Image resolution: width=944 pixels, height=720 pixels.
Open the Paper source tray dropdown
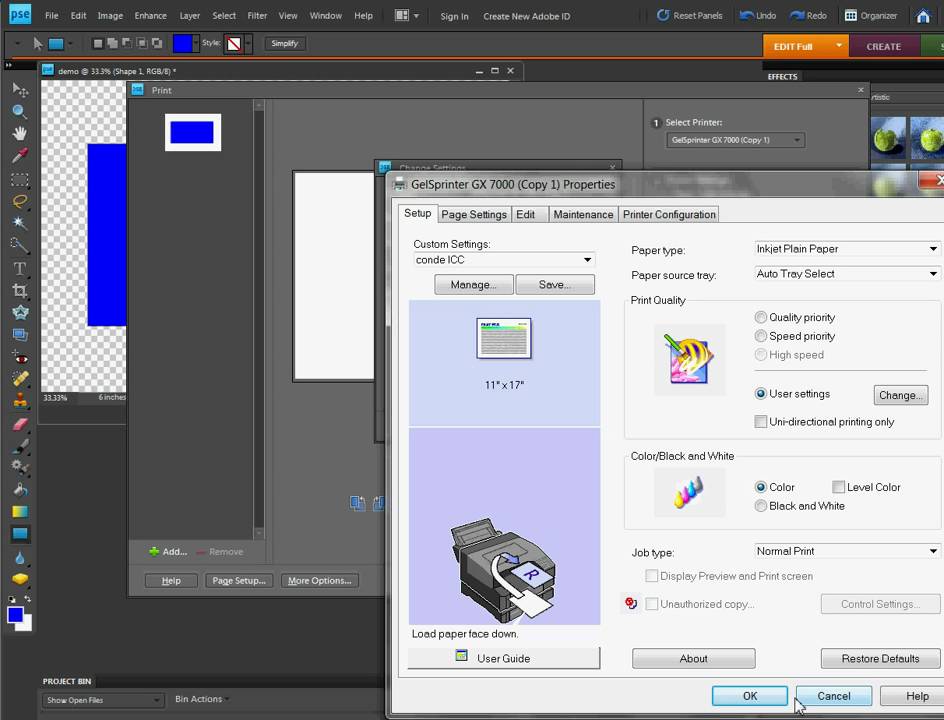tap(847, 274)
